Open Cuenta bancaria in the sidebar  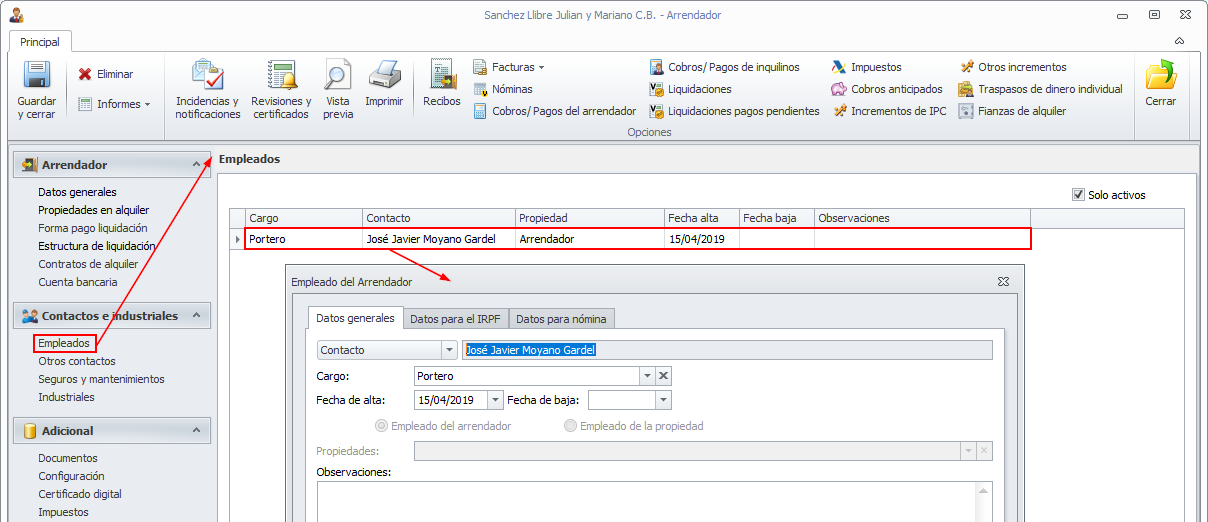pos(78,282)
